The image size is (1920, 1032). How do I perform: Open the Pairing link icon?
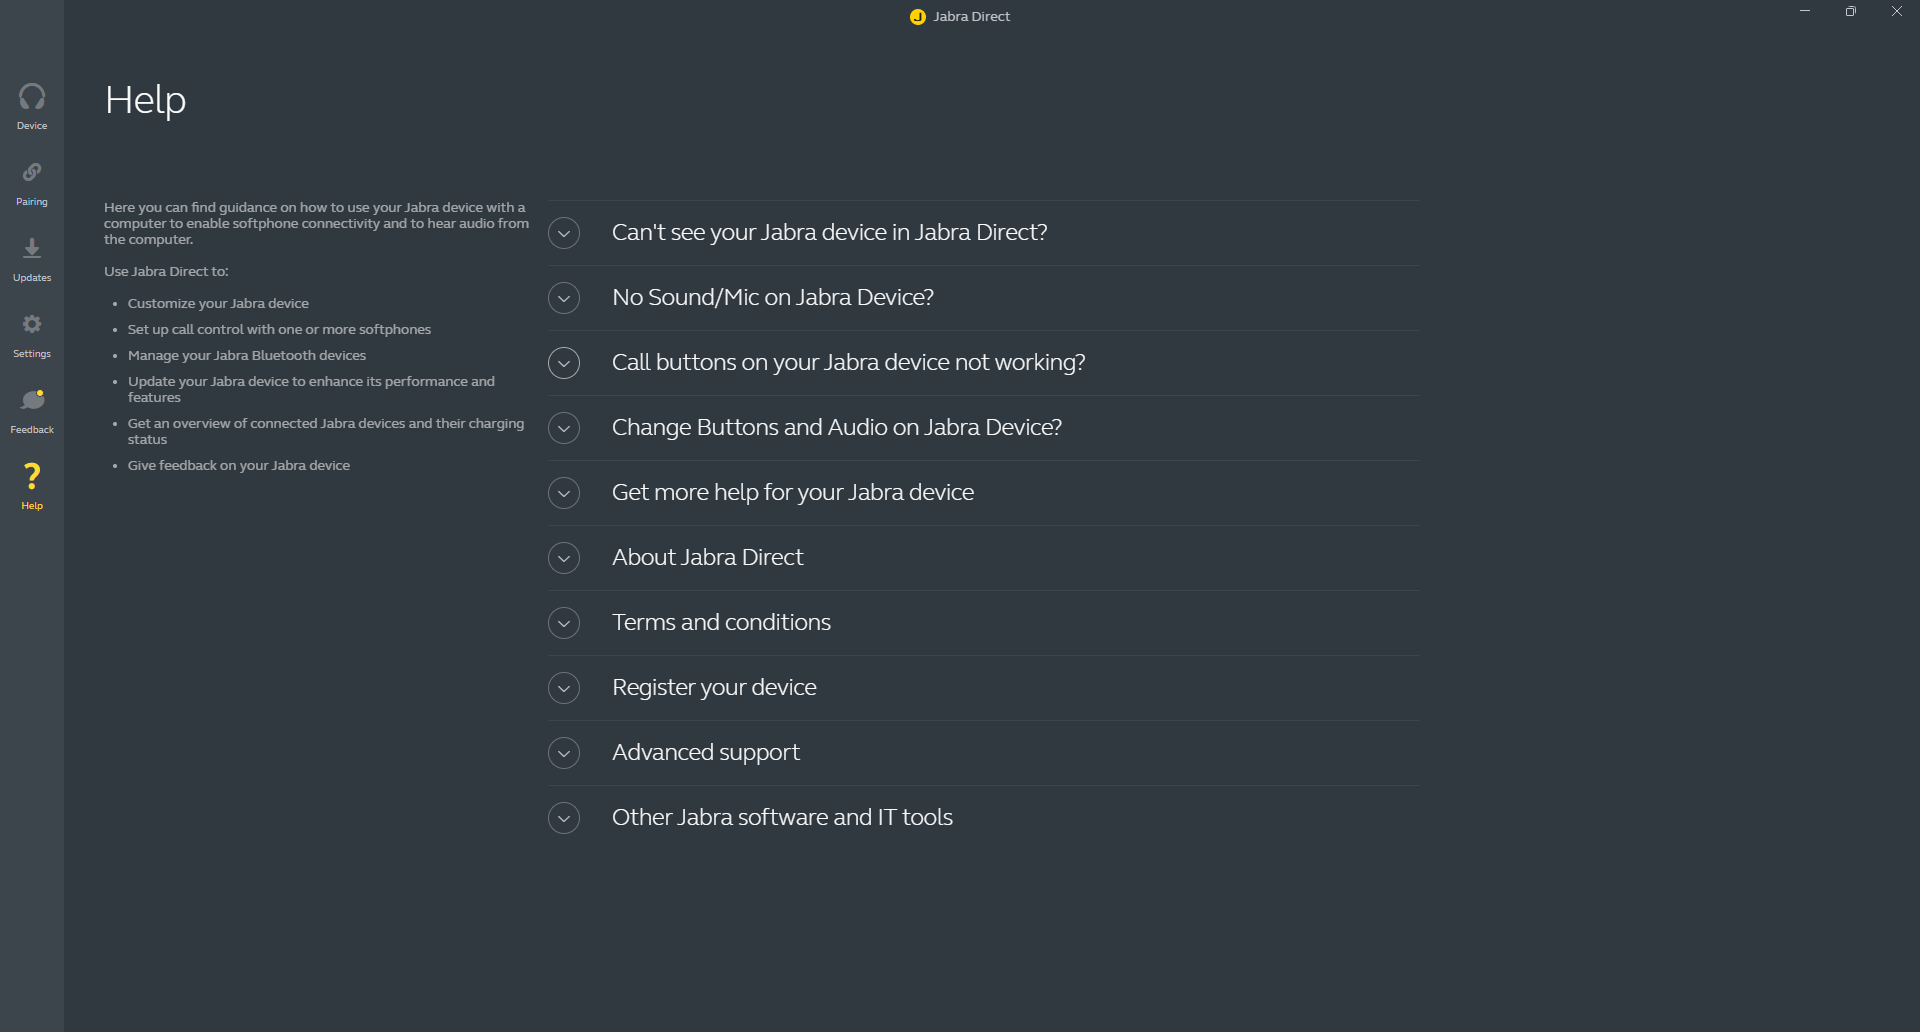(x=32, y=173)
